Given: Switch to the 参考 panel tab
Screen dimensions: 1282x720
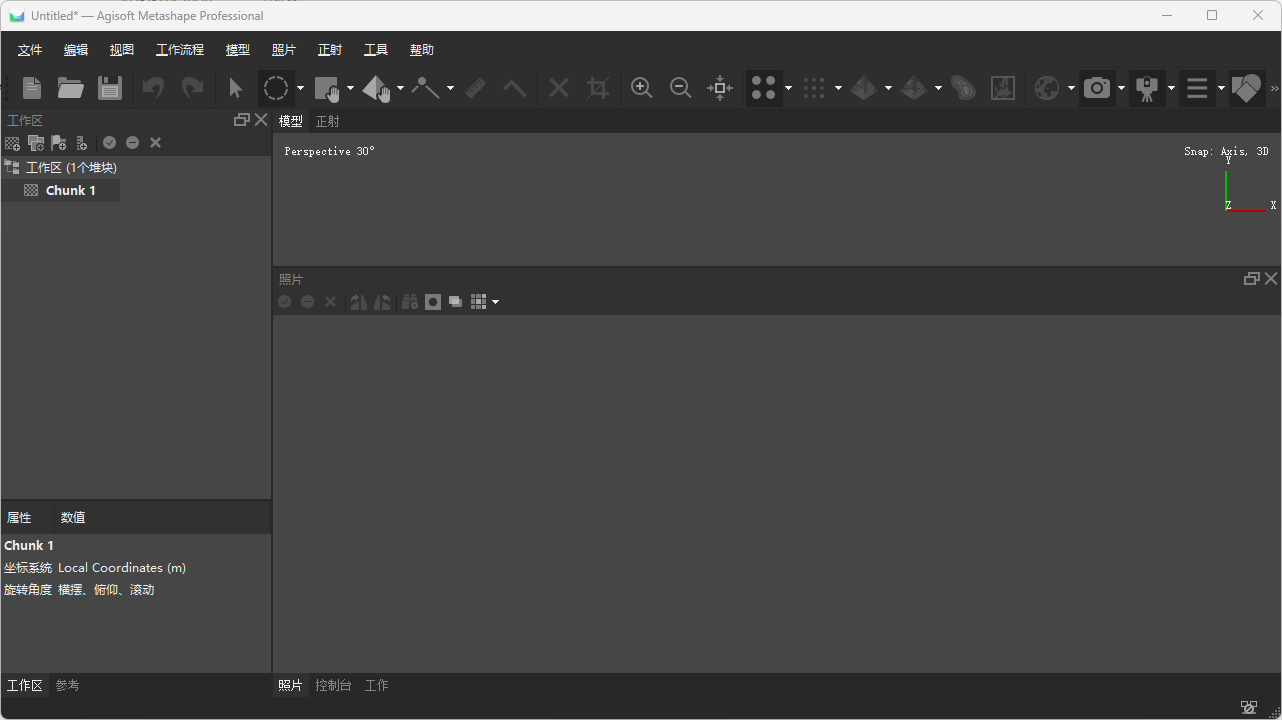Looking at the screenshot, I should point(67,685).
